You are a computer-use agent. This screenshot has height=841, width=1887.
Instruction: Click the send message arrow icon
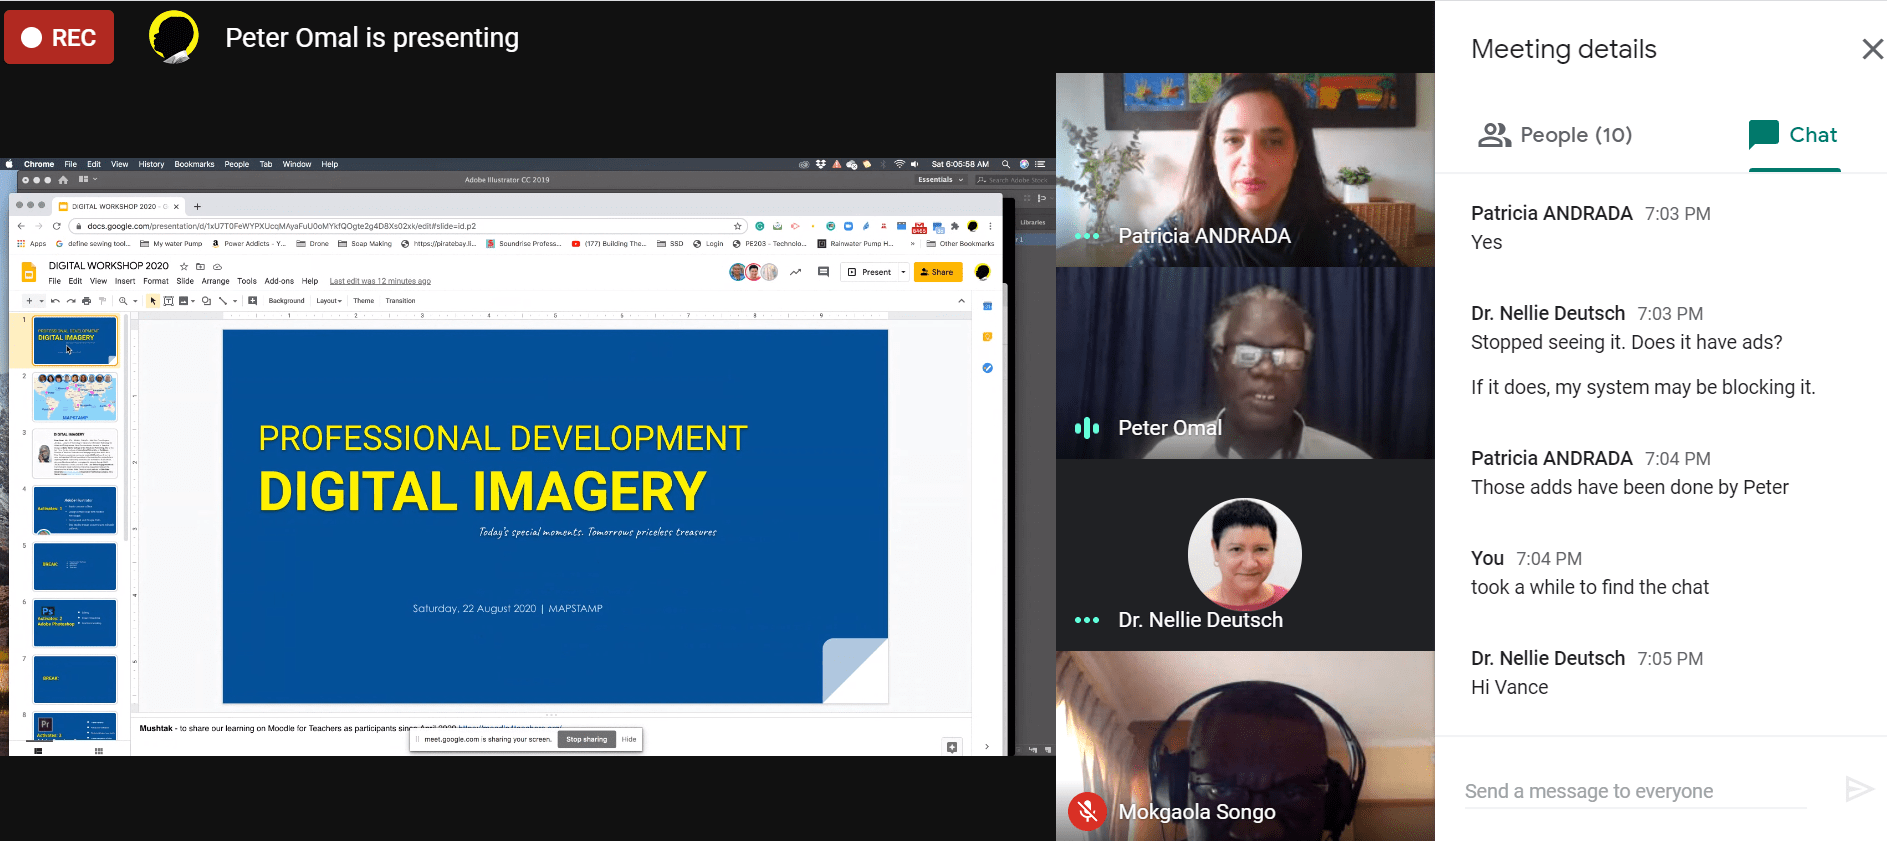click(1859, 789)
